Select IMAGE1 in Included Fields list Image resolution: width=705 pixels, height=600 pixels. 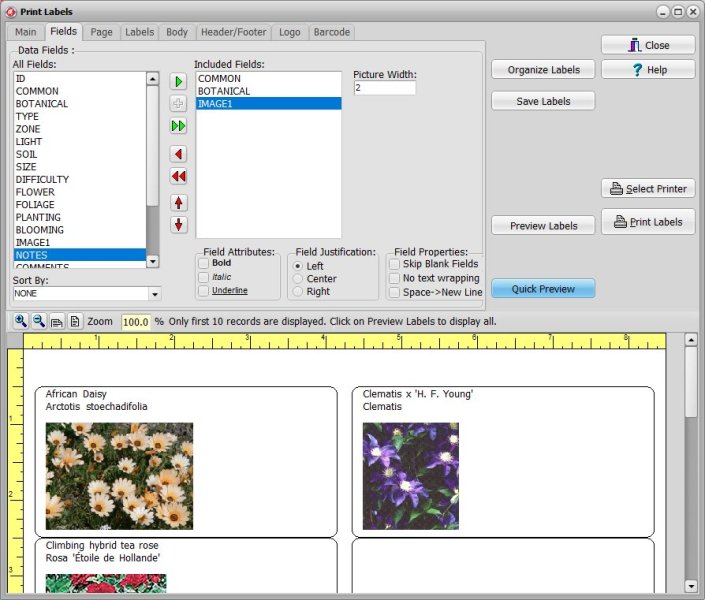[x=268, y=103]
